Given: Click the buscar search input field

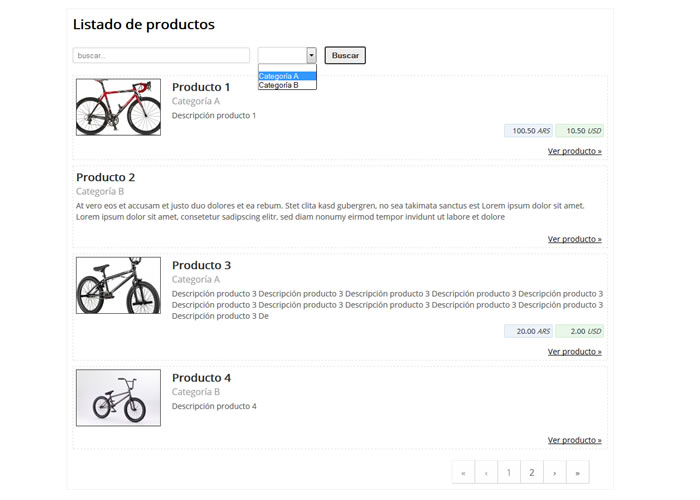Looking at the screenshot, I should 161,55.
